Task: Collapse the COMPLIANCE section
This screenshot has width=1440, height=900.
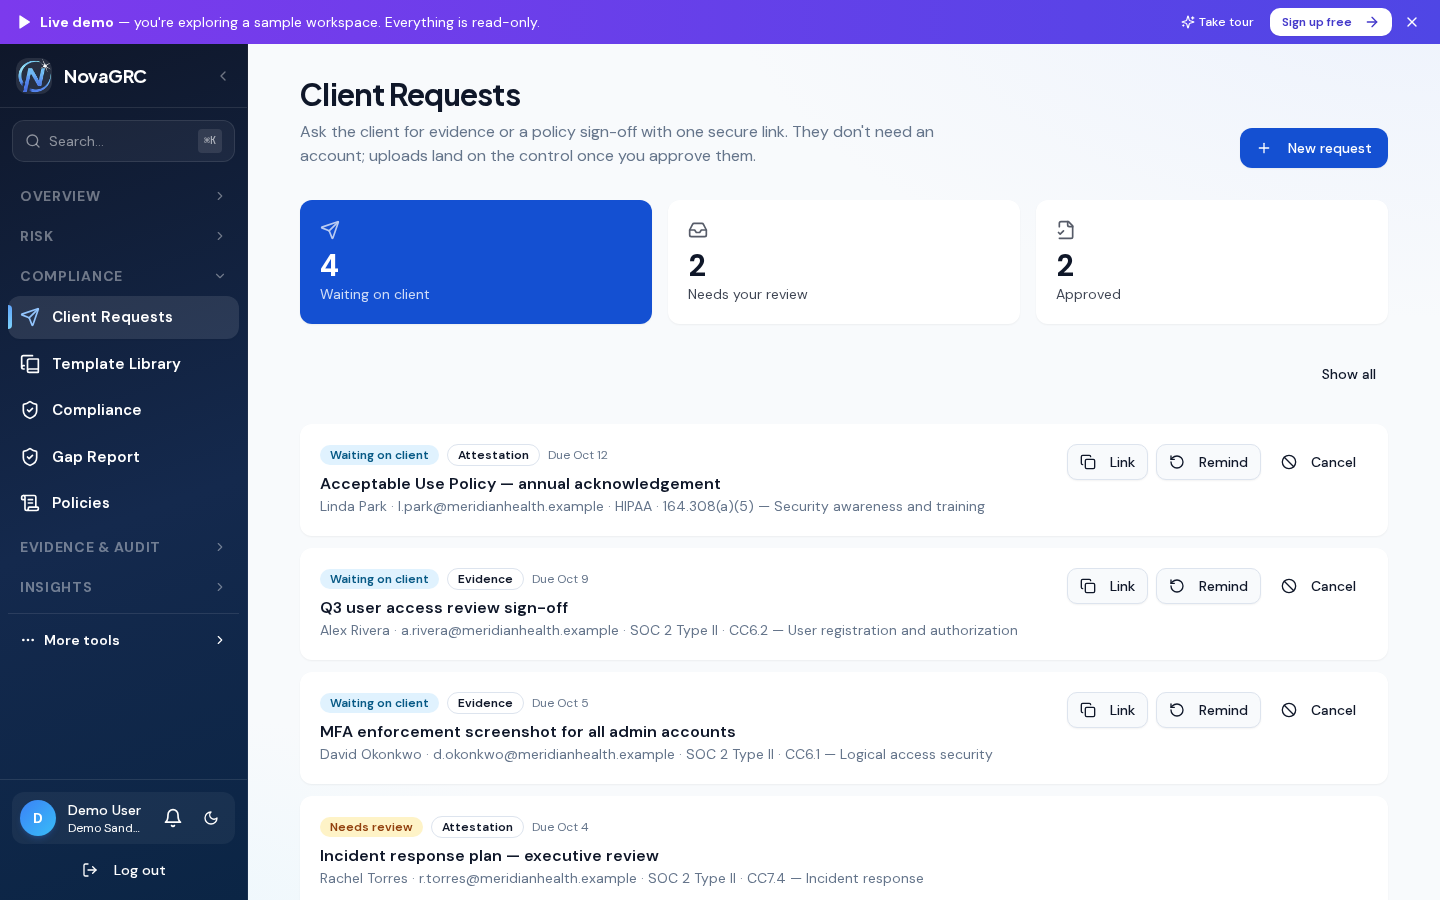Action: click(x=123, y=276)
